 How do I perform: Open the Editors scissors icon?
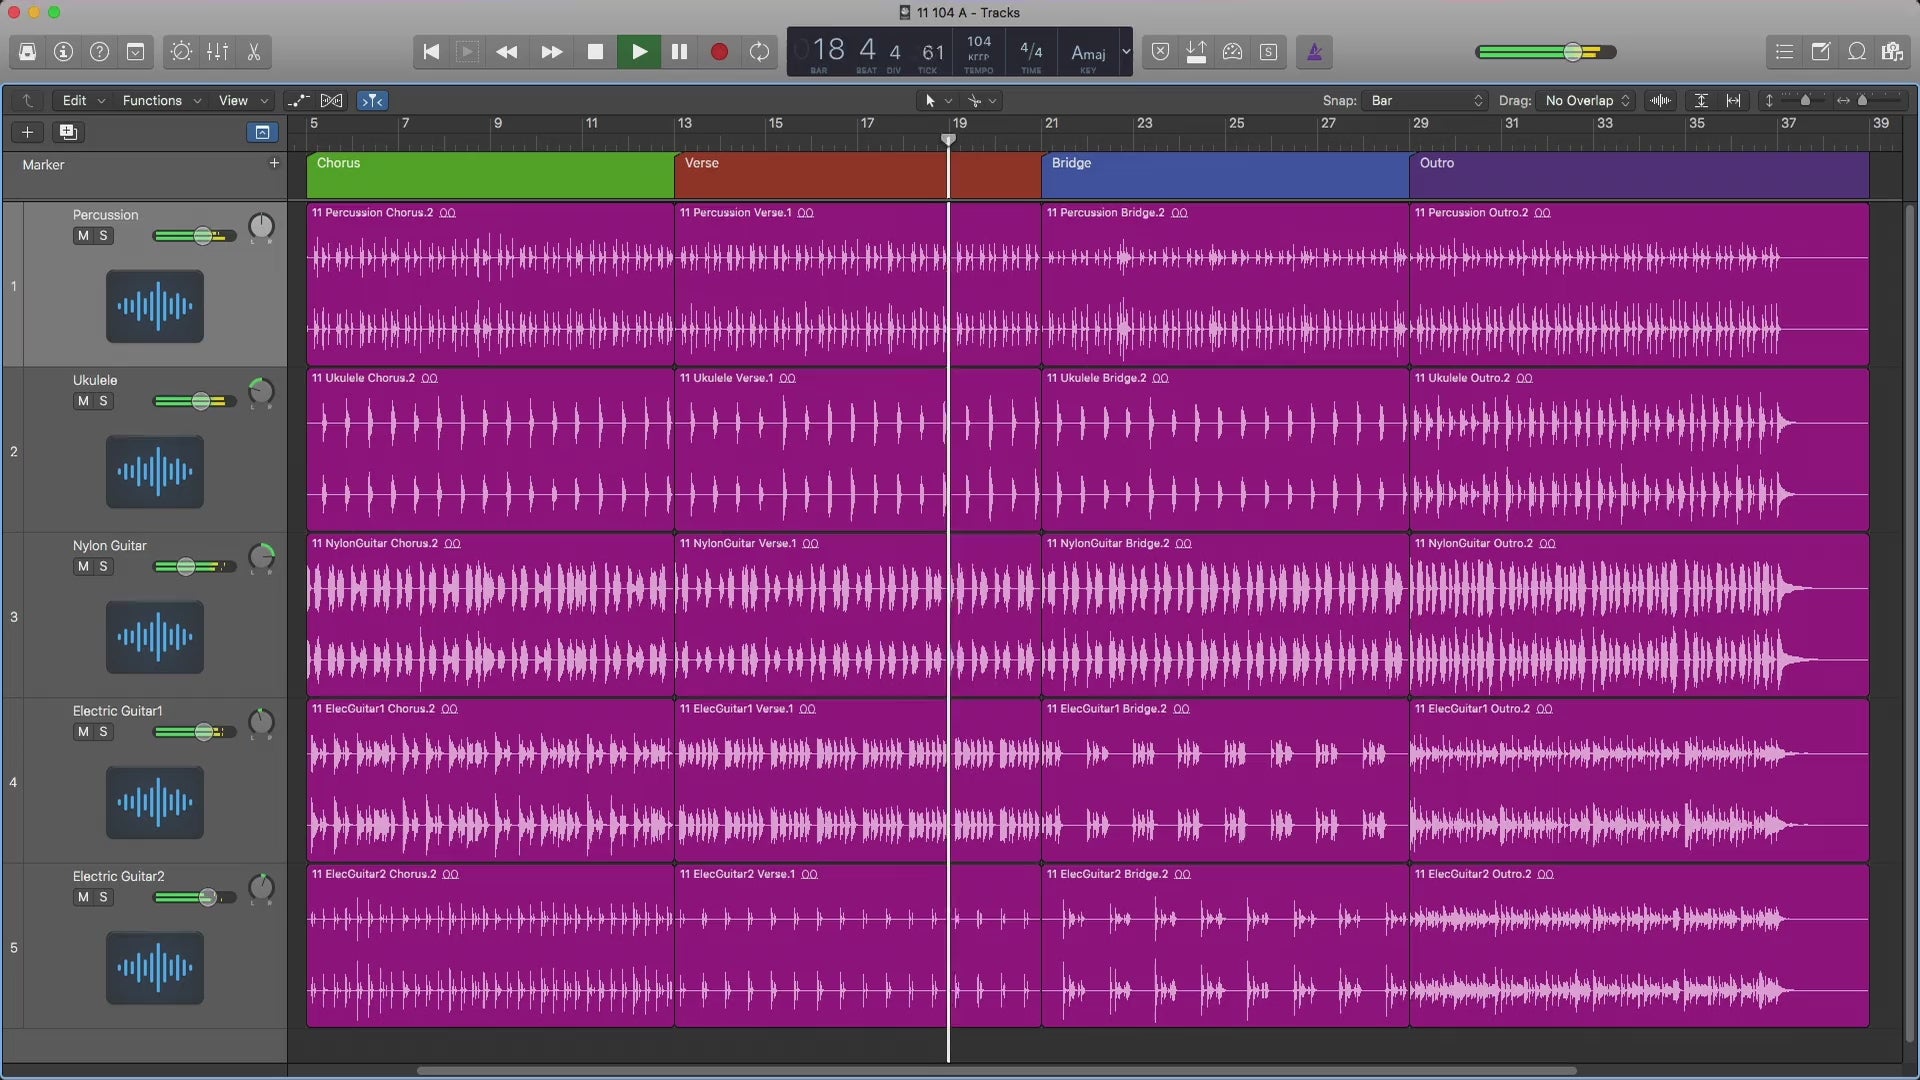coord(254,52)
